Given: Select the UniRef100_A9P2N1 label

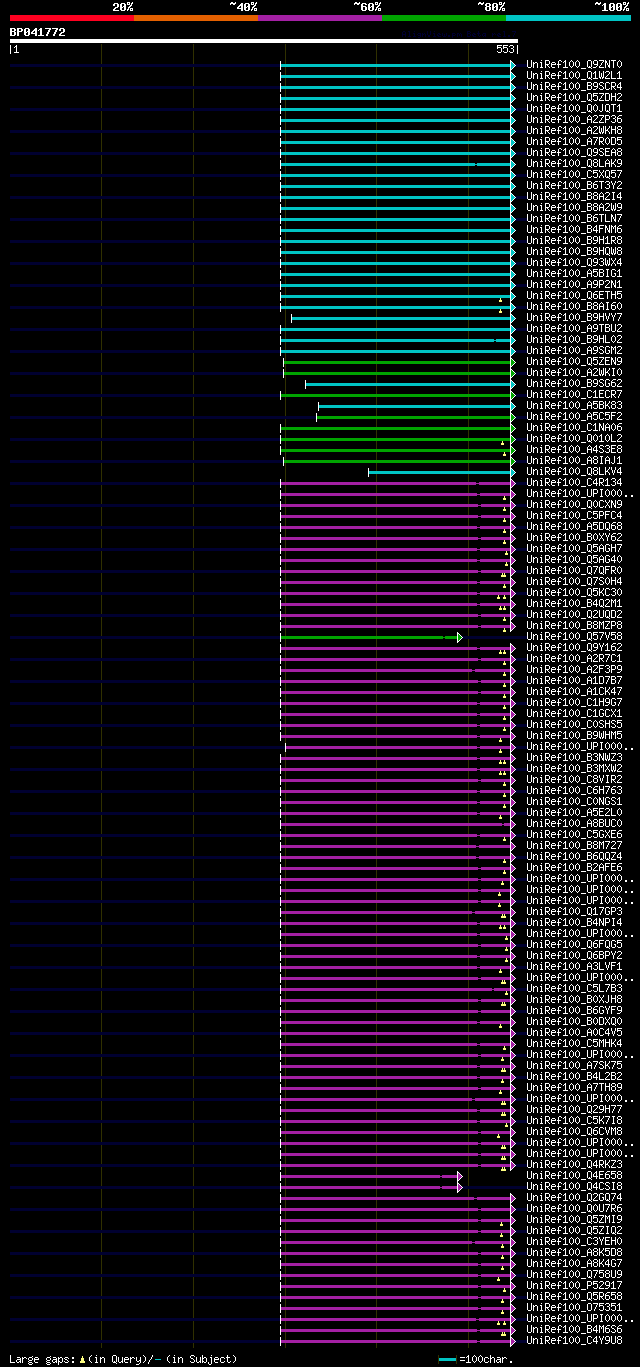Looking at the screenshot, I should coord(574,285).
